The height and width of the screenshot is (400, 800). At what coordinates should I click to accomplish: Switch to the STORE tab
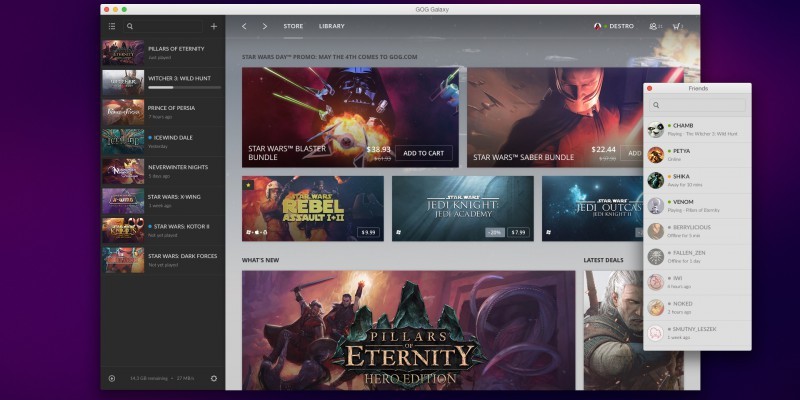point(293,26)
